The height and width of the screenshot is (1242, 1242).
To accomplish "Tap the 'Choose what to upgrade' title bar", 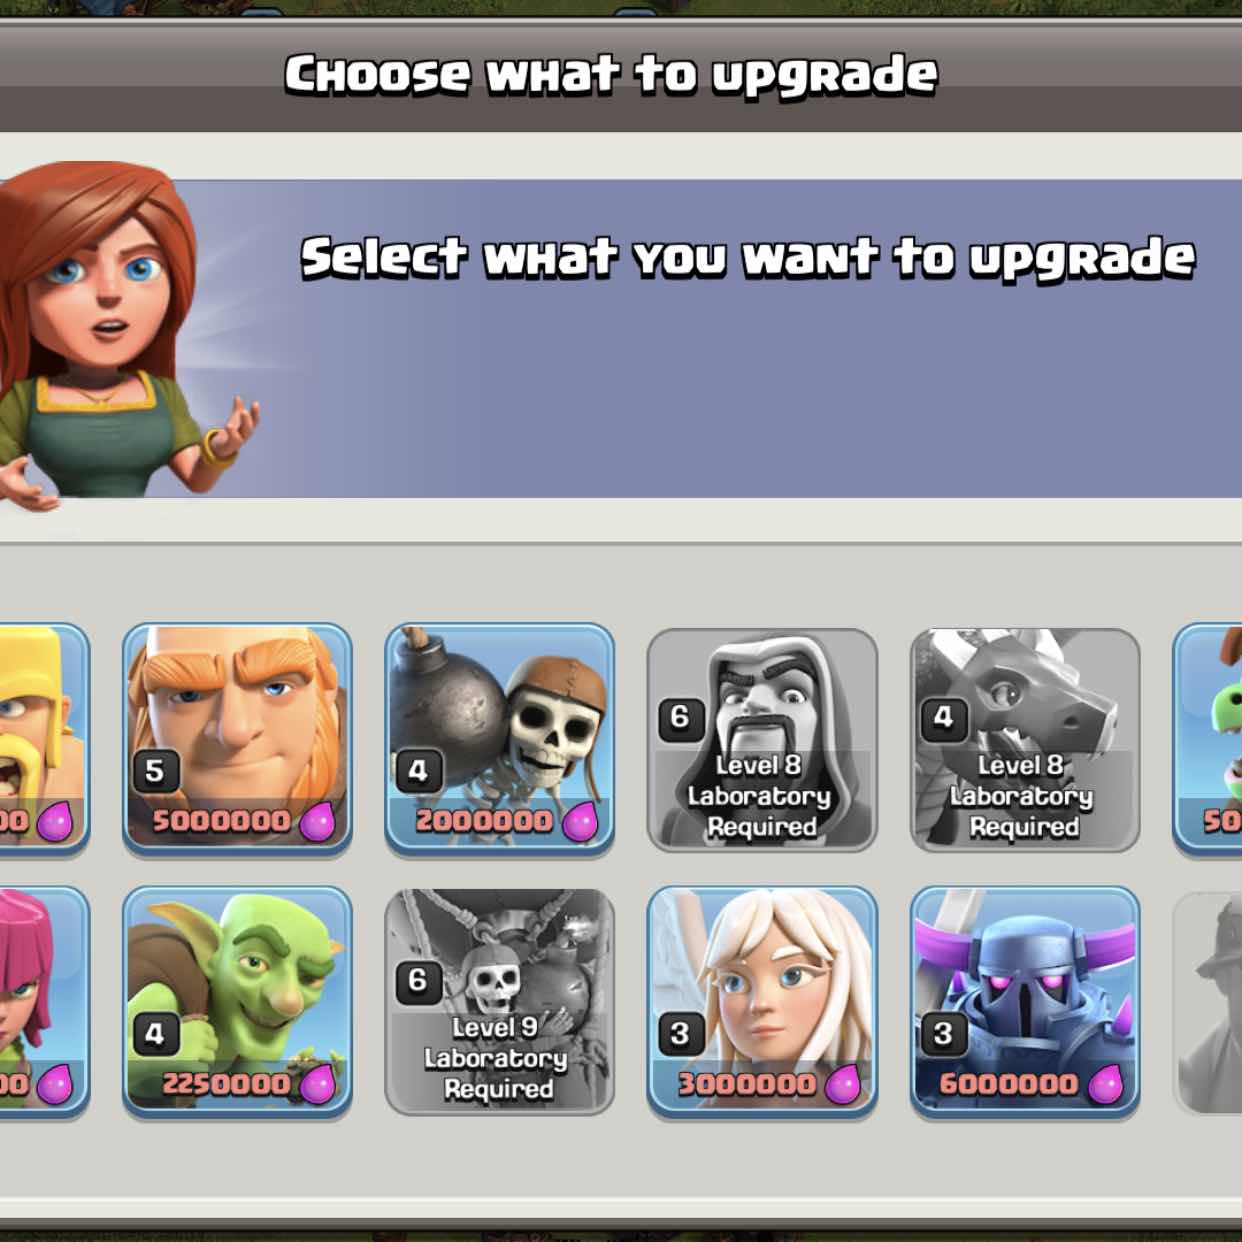I will click(621, 75).
